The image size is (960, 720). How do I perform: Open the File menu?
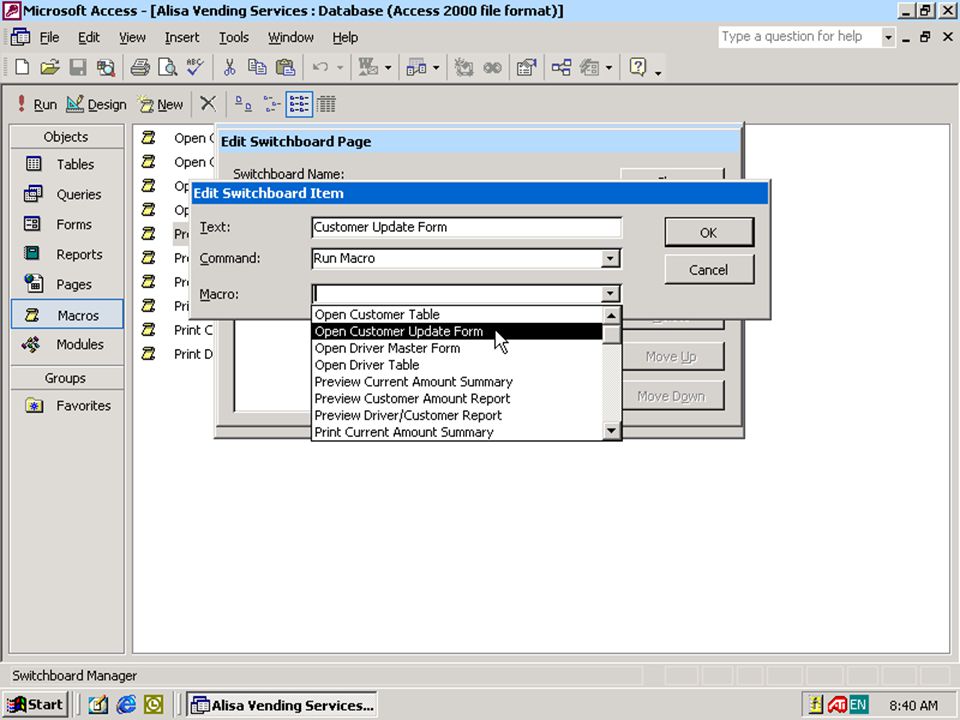coord(49,37)
